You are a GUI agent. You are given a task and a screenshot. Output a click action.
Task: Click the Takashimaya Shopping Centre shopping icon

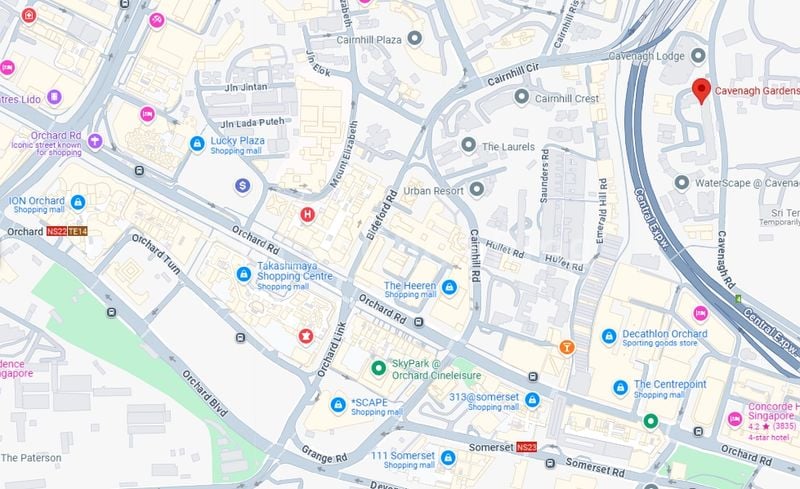pyautogui.click(x=244, y=274)
